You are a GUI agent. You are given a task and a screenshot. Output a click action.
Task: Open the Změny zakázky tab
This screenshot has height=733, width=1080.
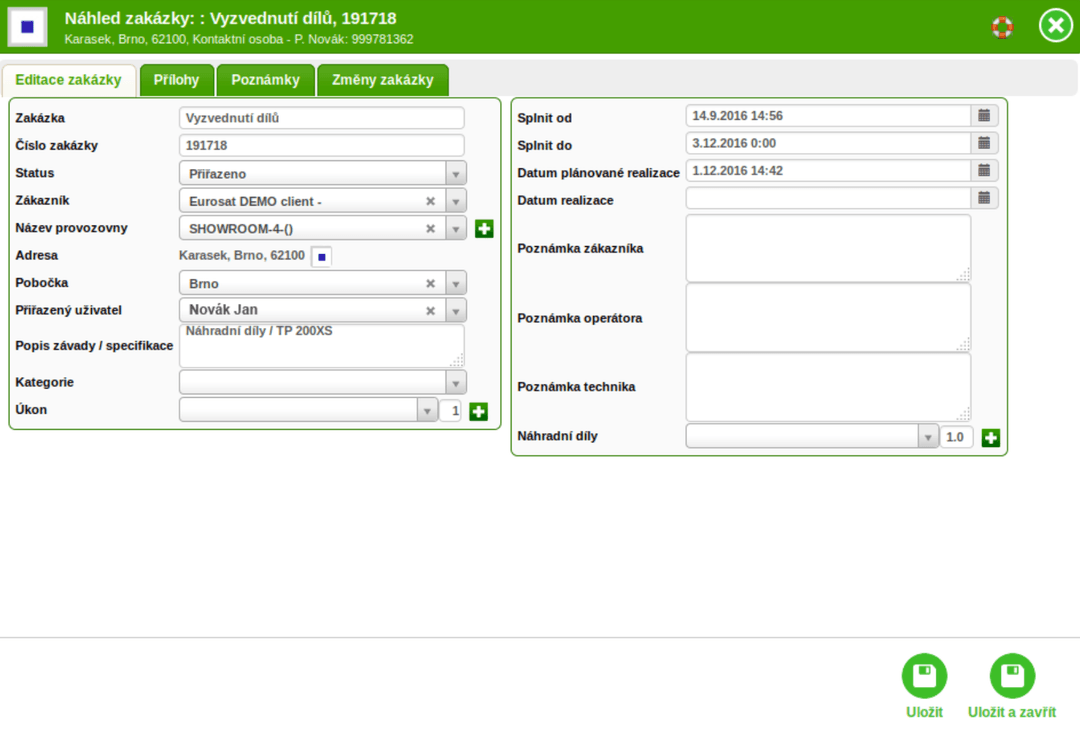click(383, 80)
